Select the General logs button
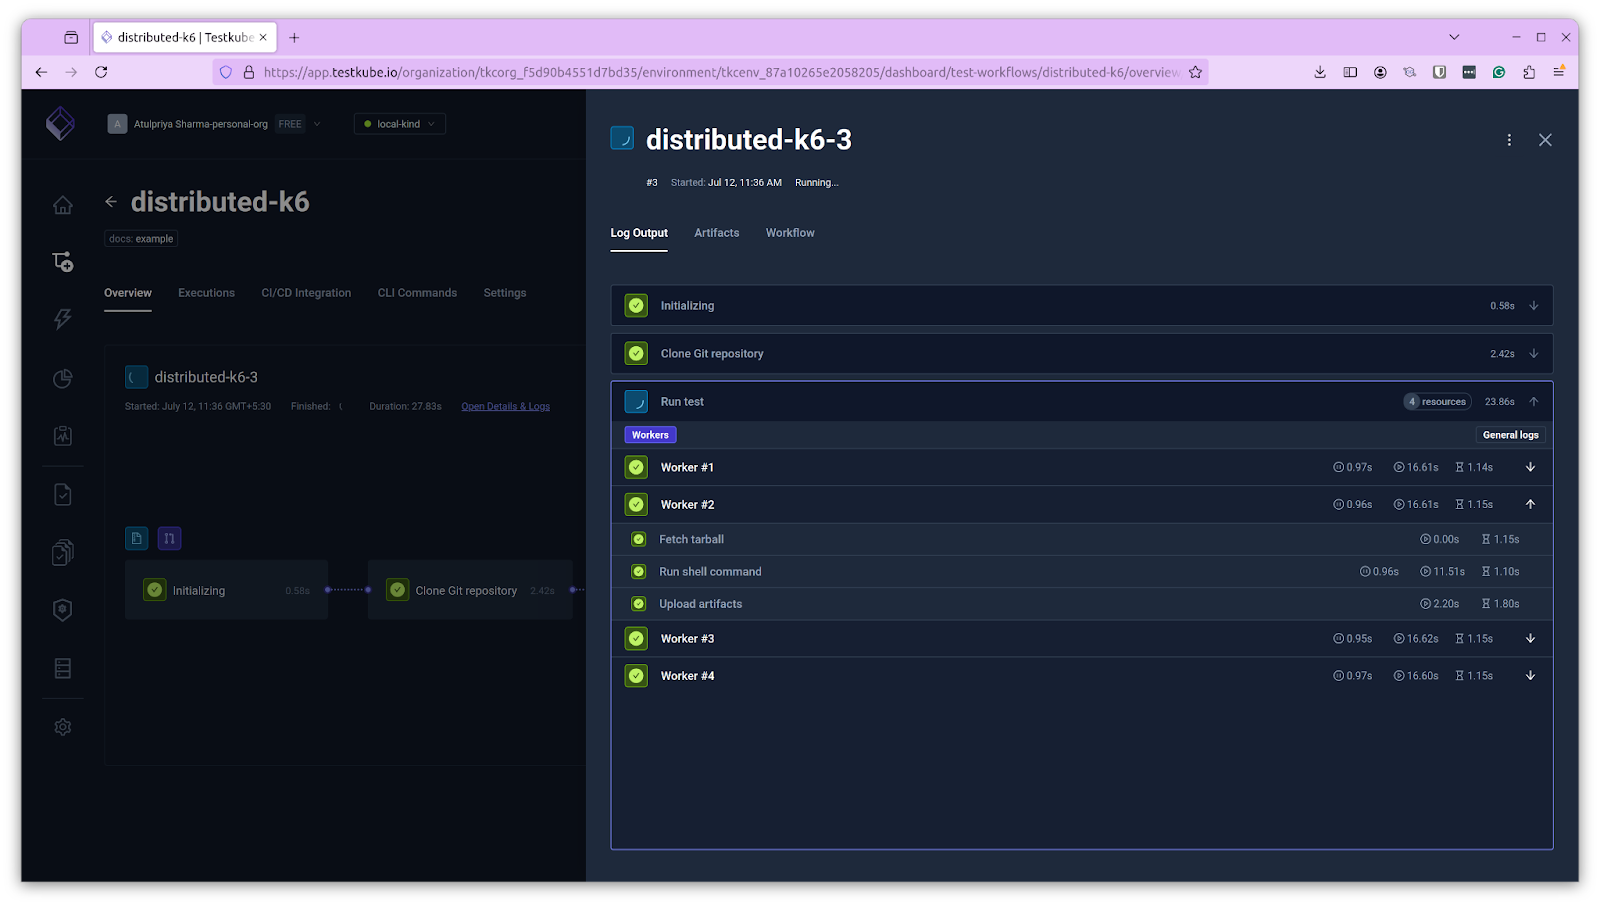Image resolution: width=1600 pixels, height=905 pixels. [x=1510, y=435]
